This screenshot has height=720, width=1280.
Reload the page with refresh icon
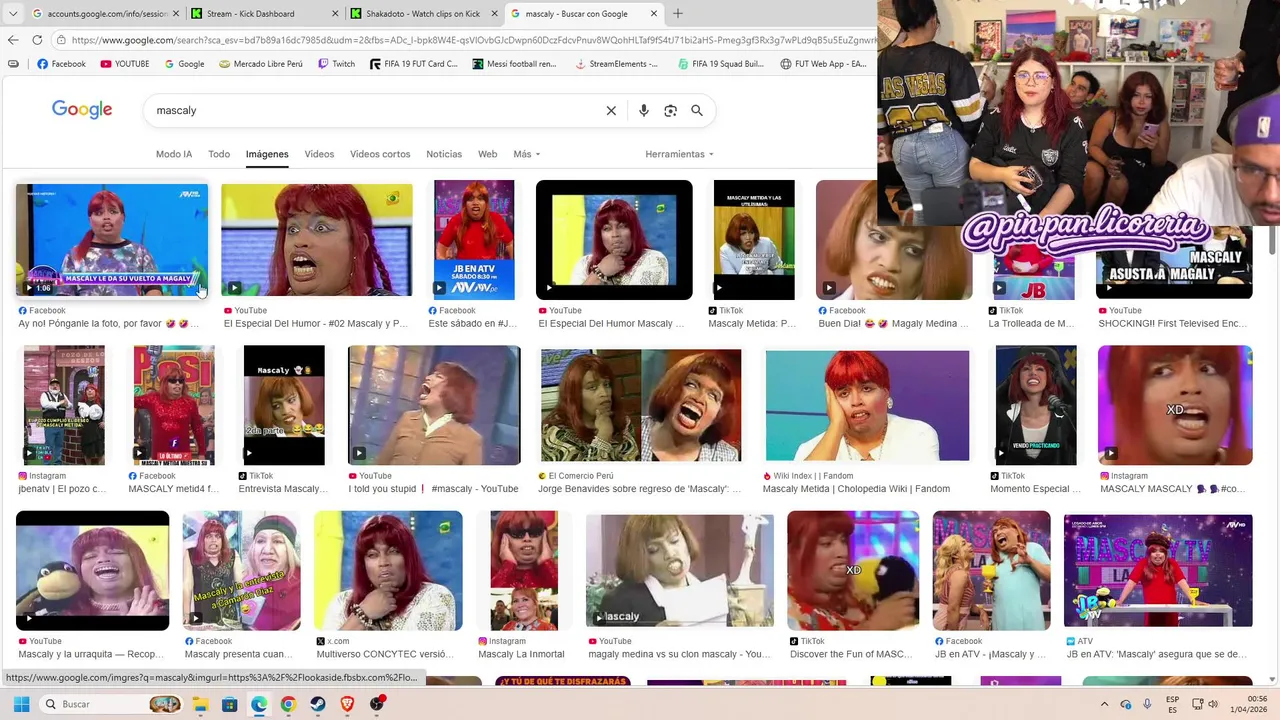(x=37, y=40)
